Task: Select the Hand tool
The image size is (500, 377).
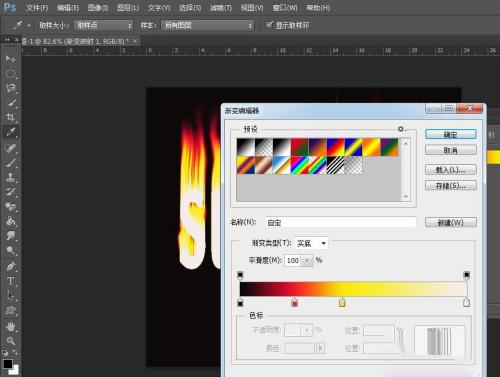Action: pos(10,327)
